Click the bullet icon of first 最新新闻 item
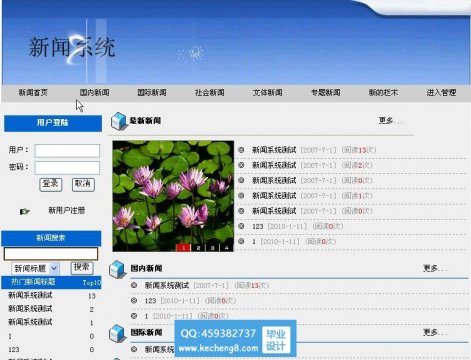Viewport: 471px width, 360px height. coord(241,150)
